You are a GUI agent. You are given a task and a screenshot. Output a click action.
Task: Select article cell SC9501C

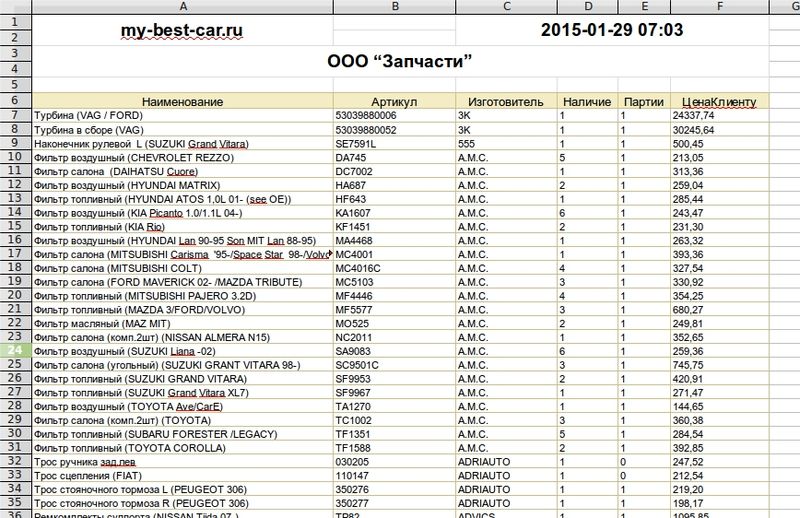tap(394, 365)
